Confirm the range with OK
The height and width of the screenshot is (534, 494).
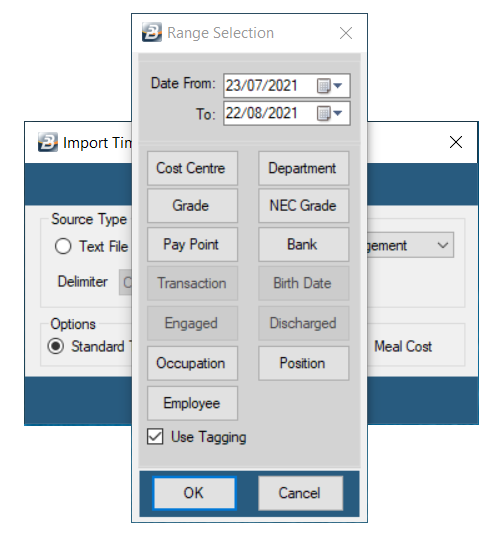coord(194,493)
